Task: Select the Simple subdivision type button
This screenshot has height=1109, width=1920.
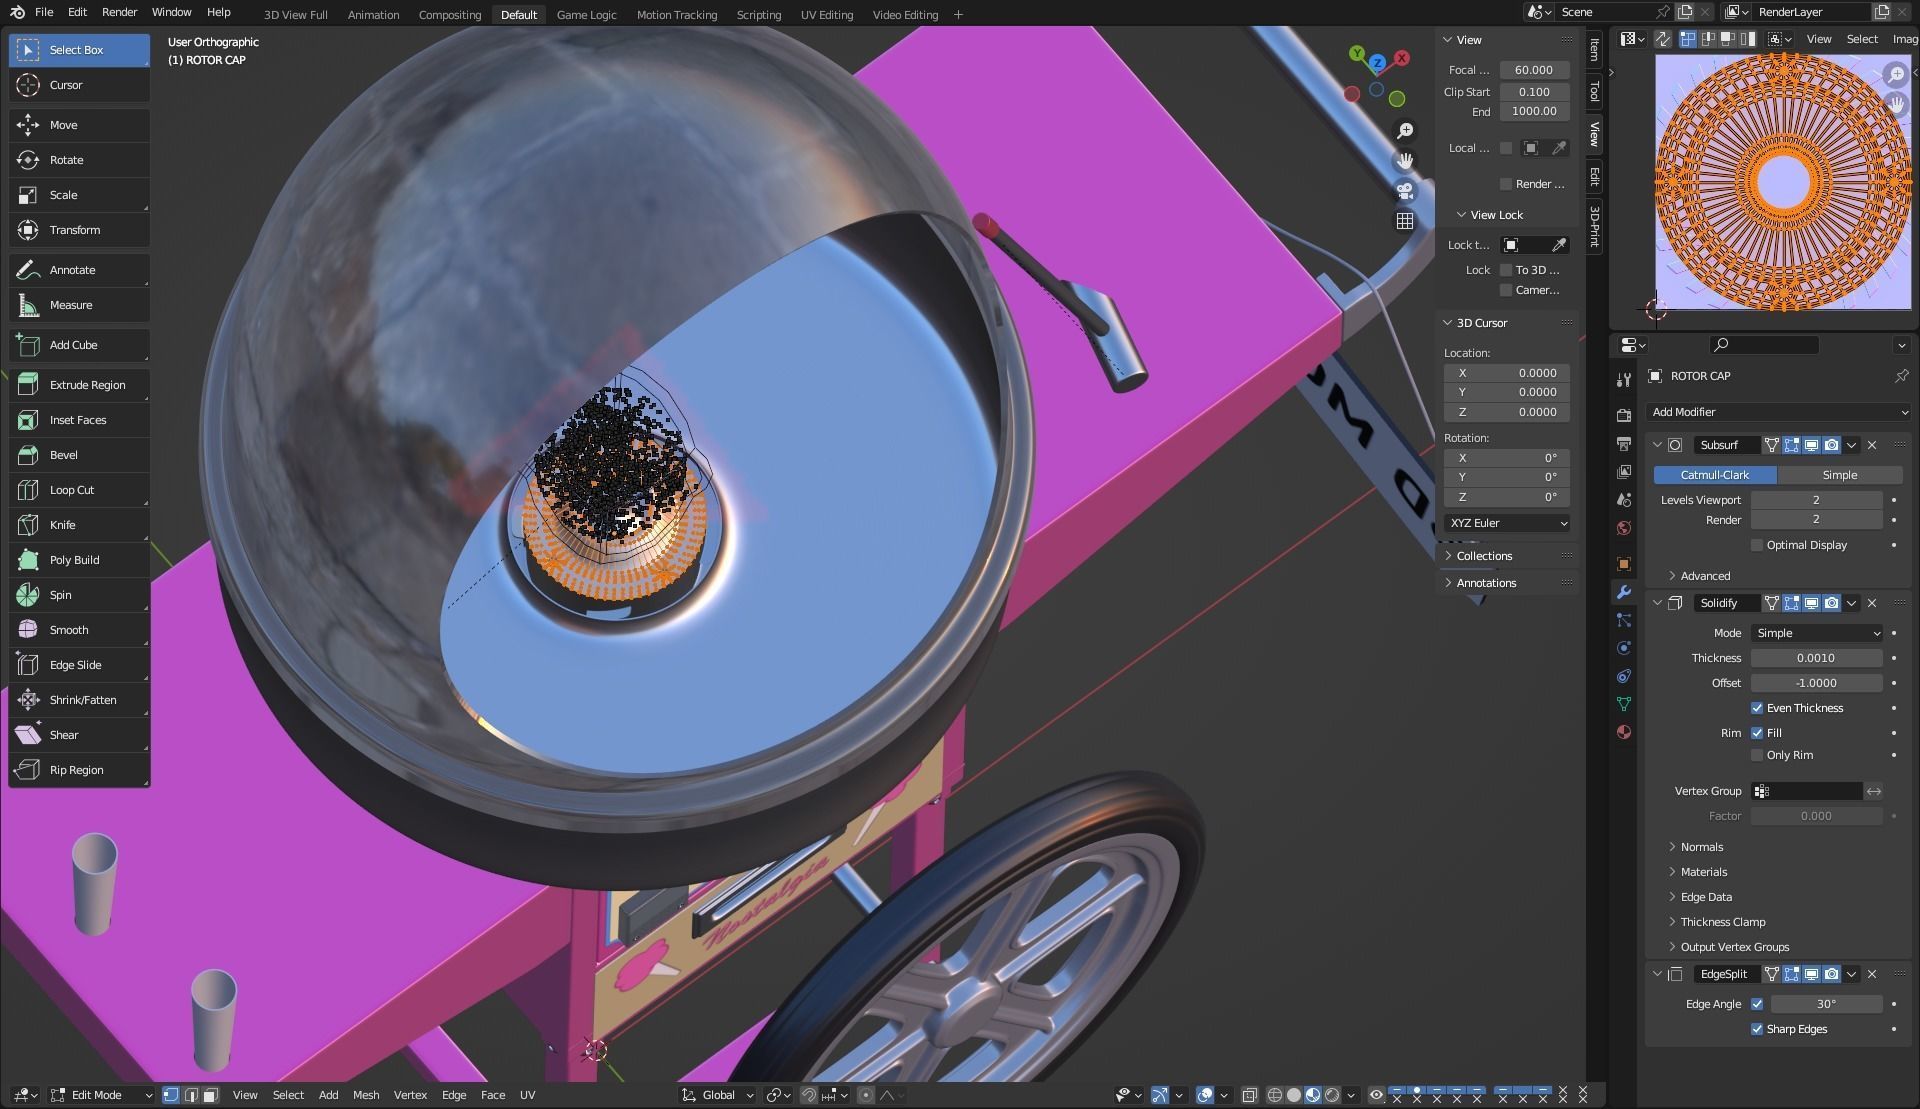Action: click(x=1840, y=475)
